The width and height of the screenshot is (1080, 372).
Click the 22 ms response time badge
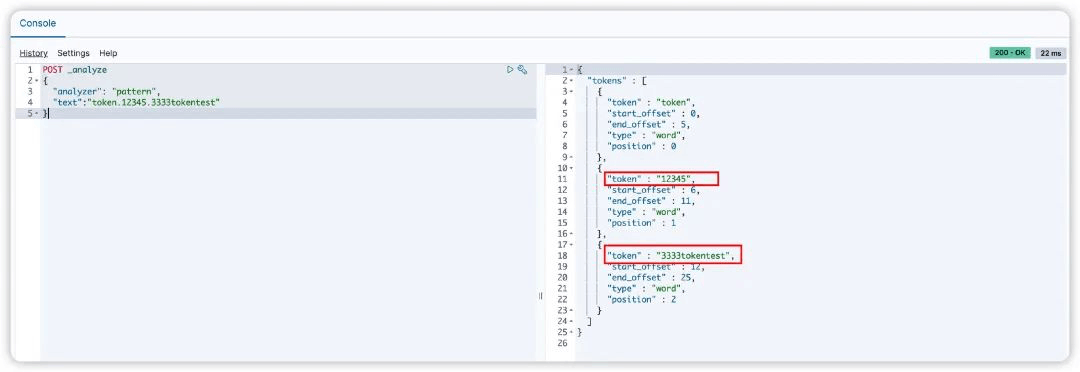pyautogui.click(x=1051, y=53)
